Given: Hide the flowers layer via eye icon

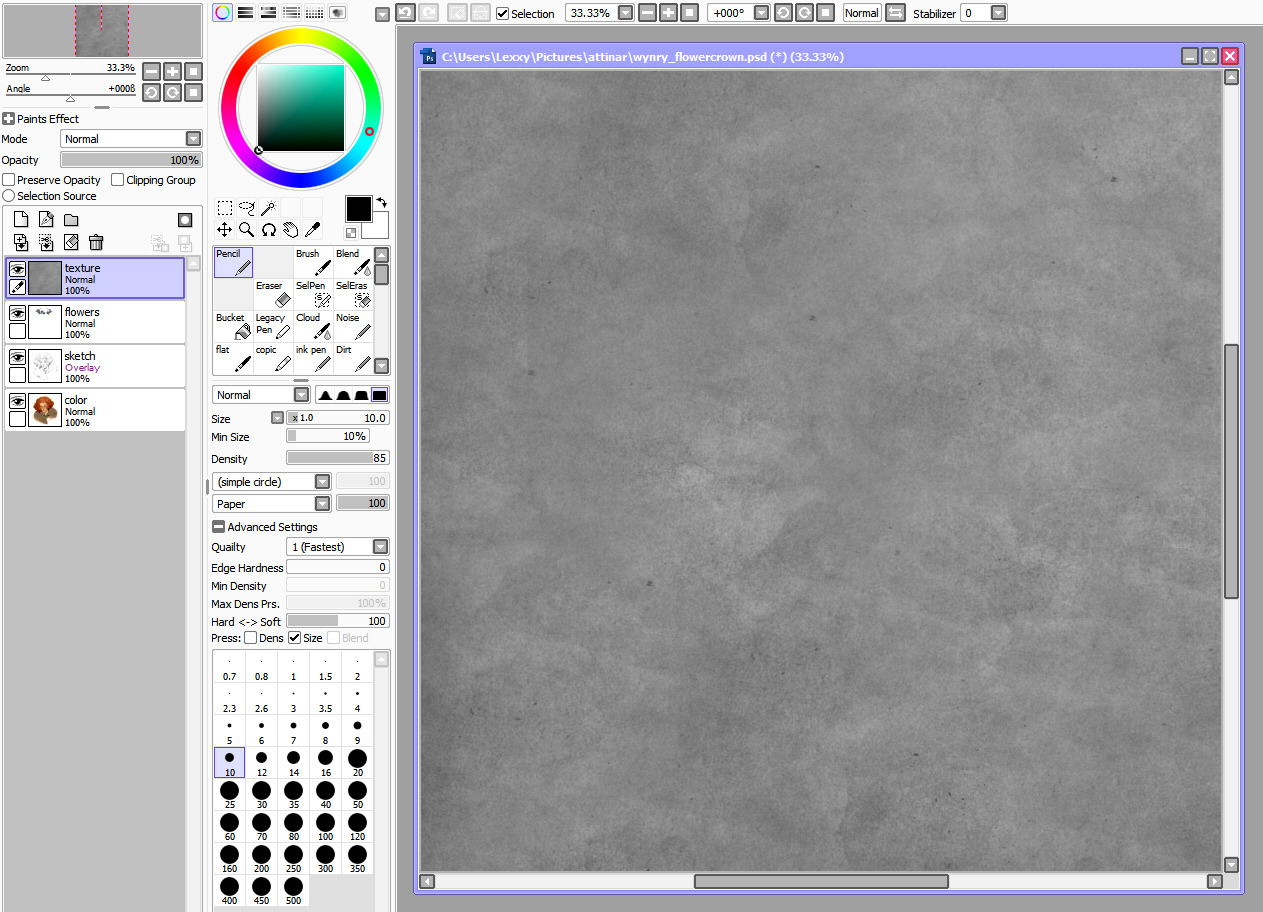Looking at the screenshot, I should 17,313.
